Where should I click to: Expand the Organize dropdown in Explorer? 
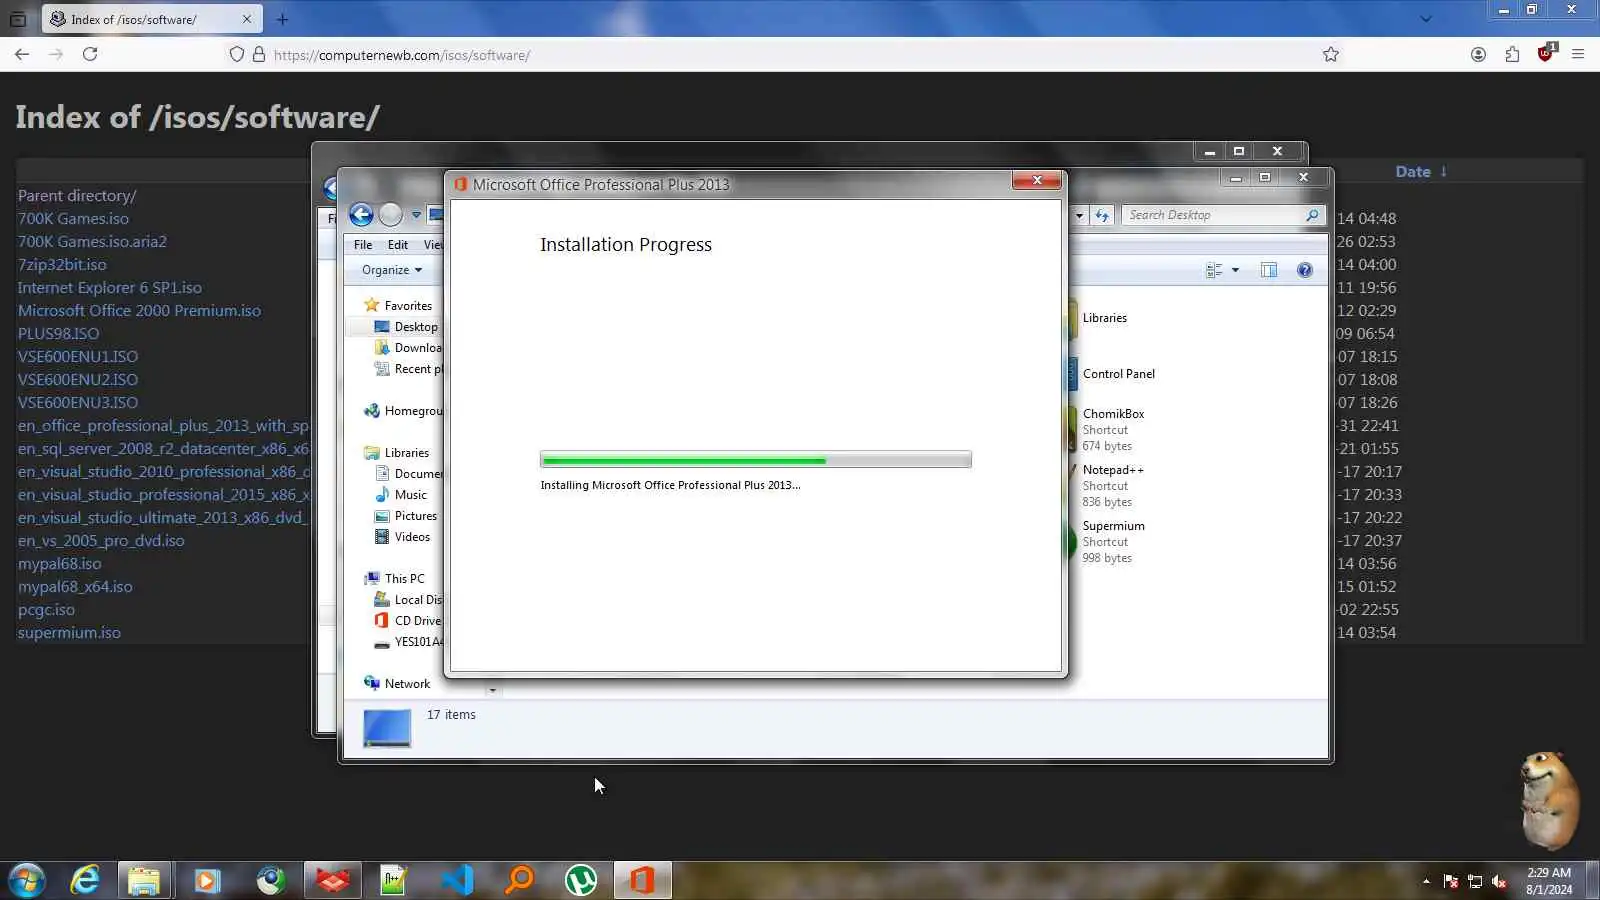[x=392, y=270]
